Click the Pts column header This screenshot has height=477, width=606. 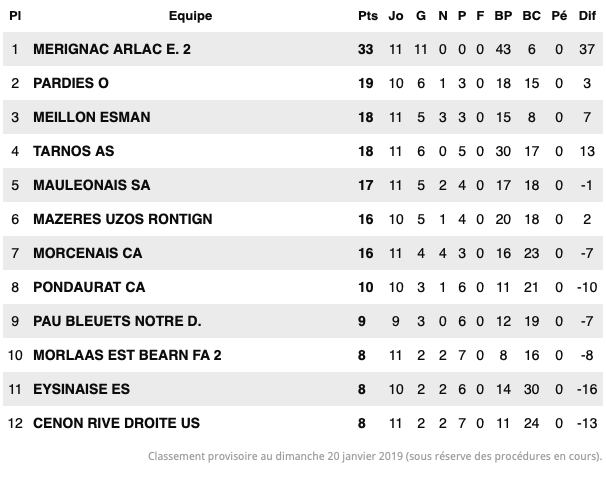pos(368,16)
